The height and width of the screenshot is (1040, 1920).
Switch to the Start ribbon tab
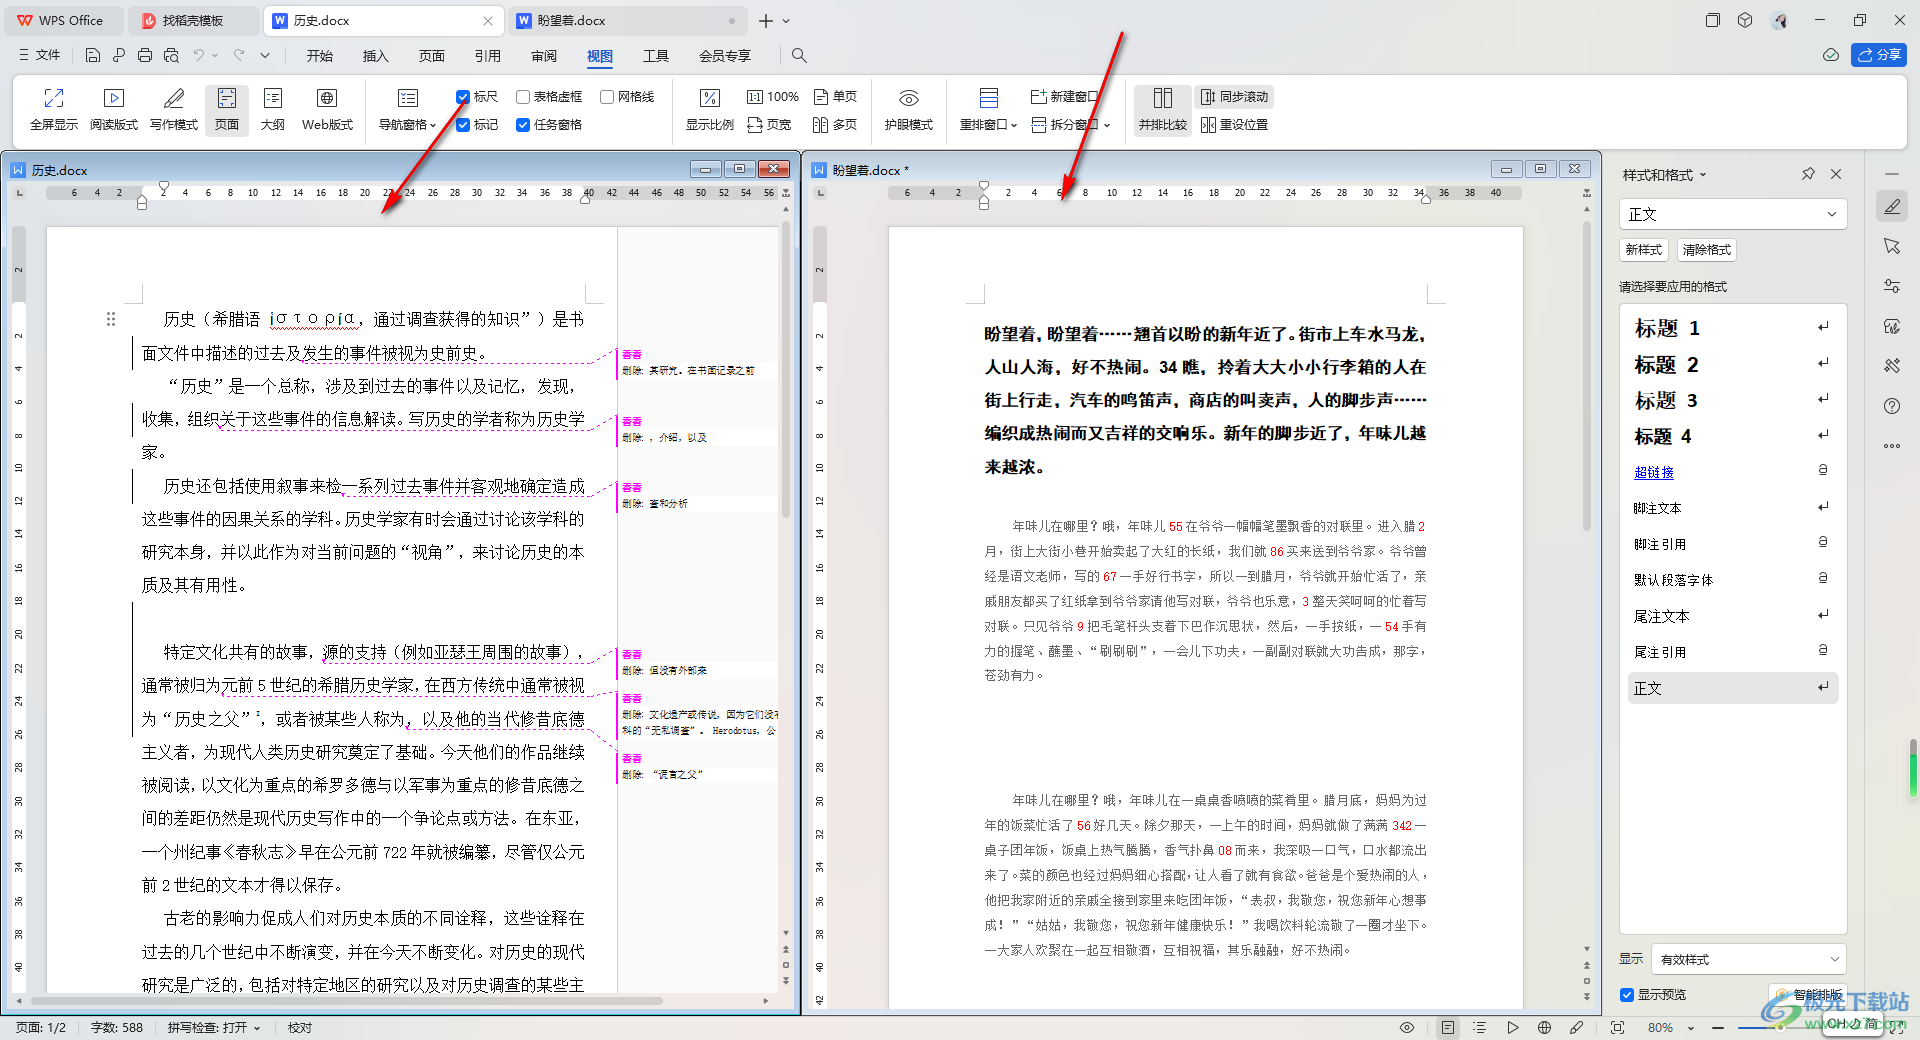pyautogui.click(x=320, y=55)
